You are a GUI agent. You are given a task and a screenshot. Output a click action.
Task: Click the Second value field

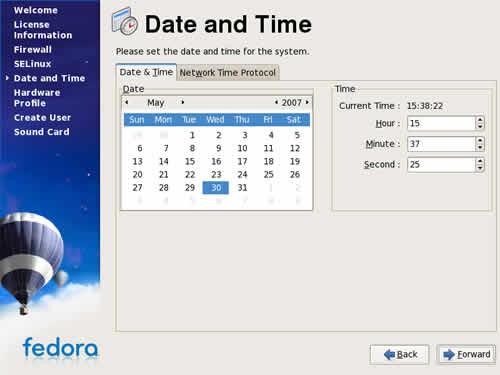(x=441, y=165)
